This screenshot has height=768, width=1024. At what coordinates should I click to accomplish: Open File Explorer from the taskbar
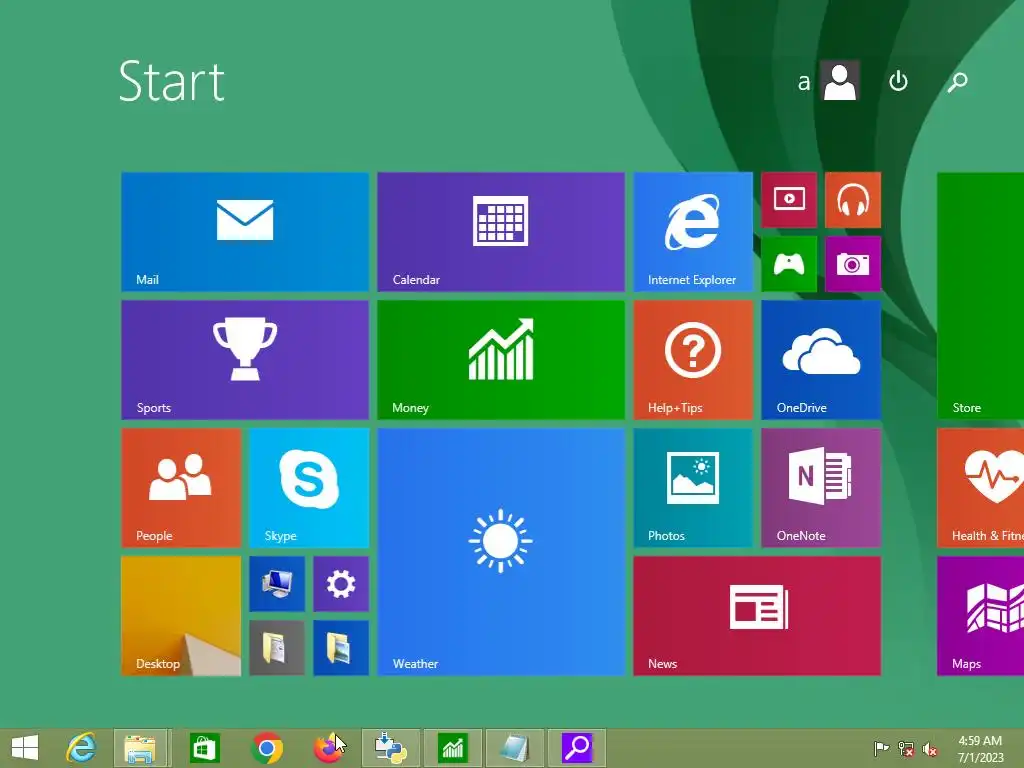pos(140,748)
